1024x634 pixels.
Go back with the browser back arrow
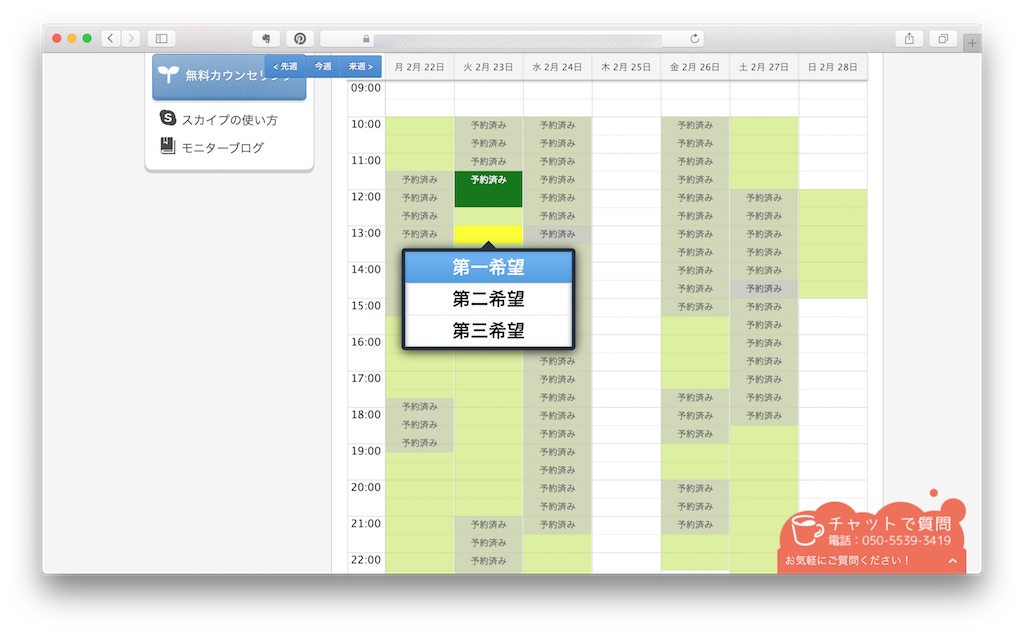tap(111, 39)
